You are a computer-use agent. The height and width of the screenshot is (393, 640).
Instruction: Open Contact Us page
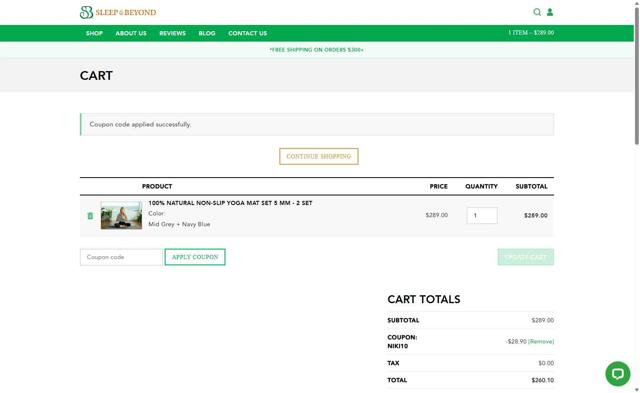[247, 33]
